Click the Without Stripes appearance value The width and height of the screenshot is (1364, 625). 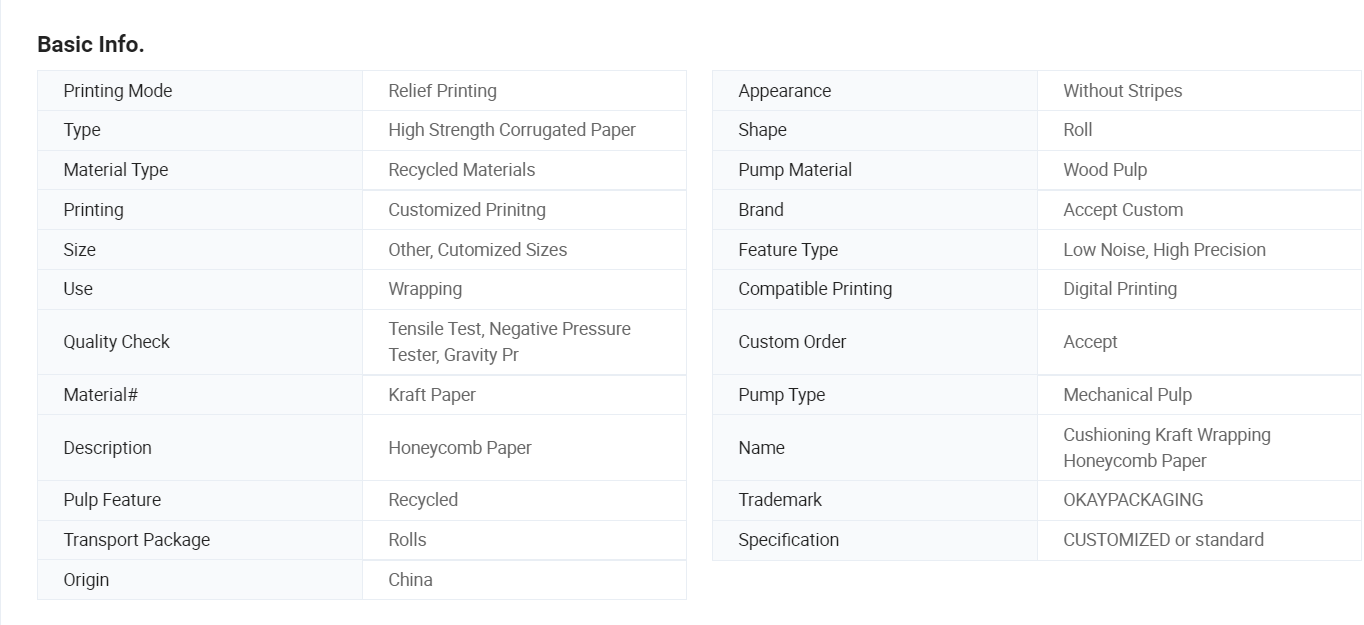pyautogui.click(x=1122, y=91)
